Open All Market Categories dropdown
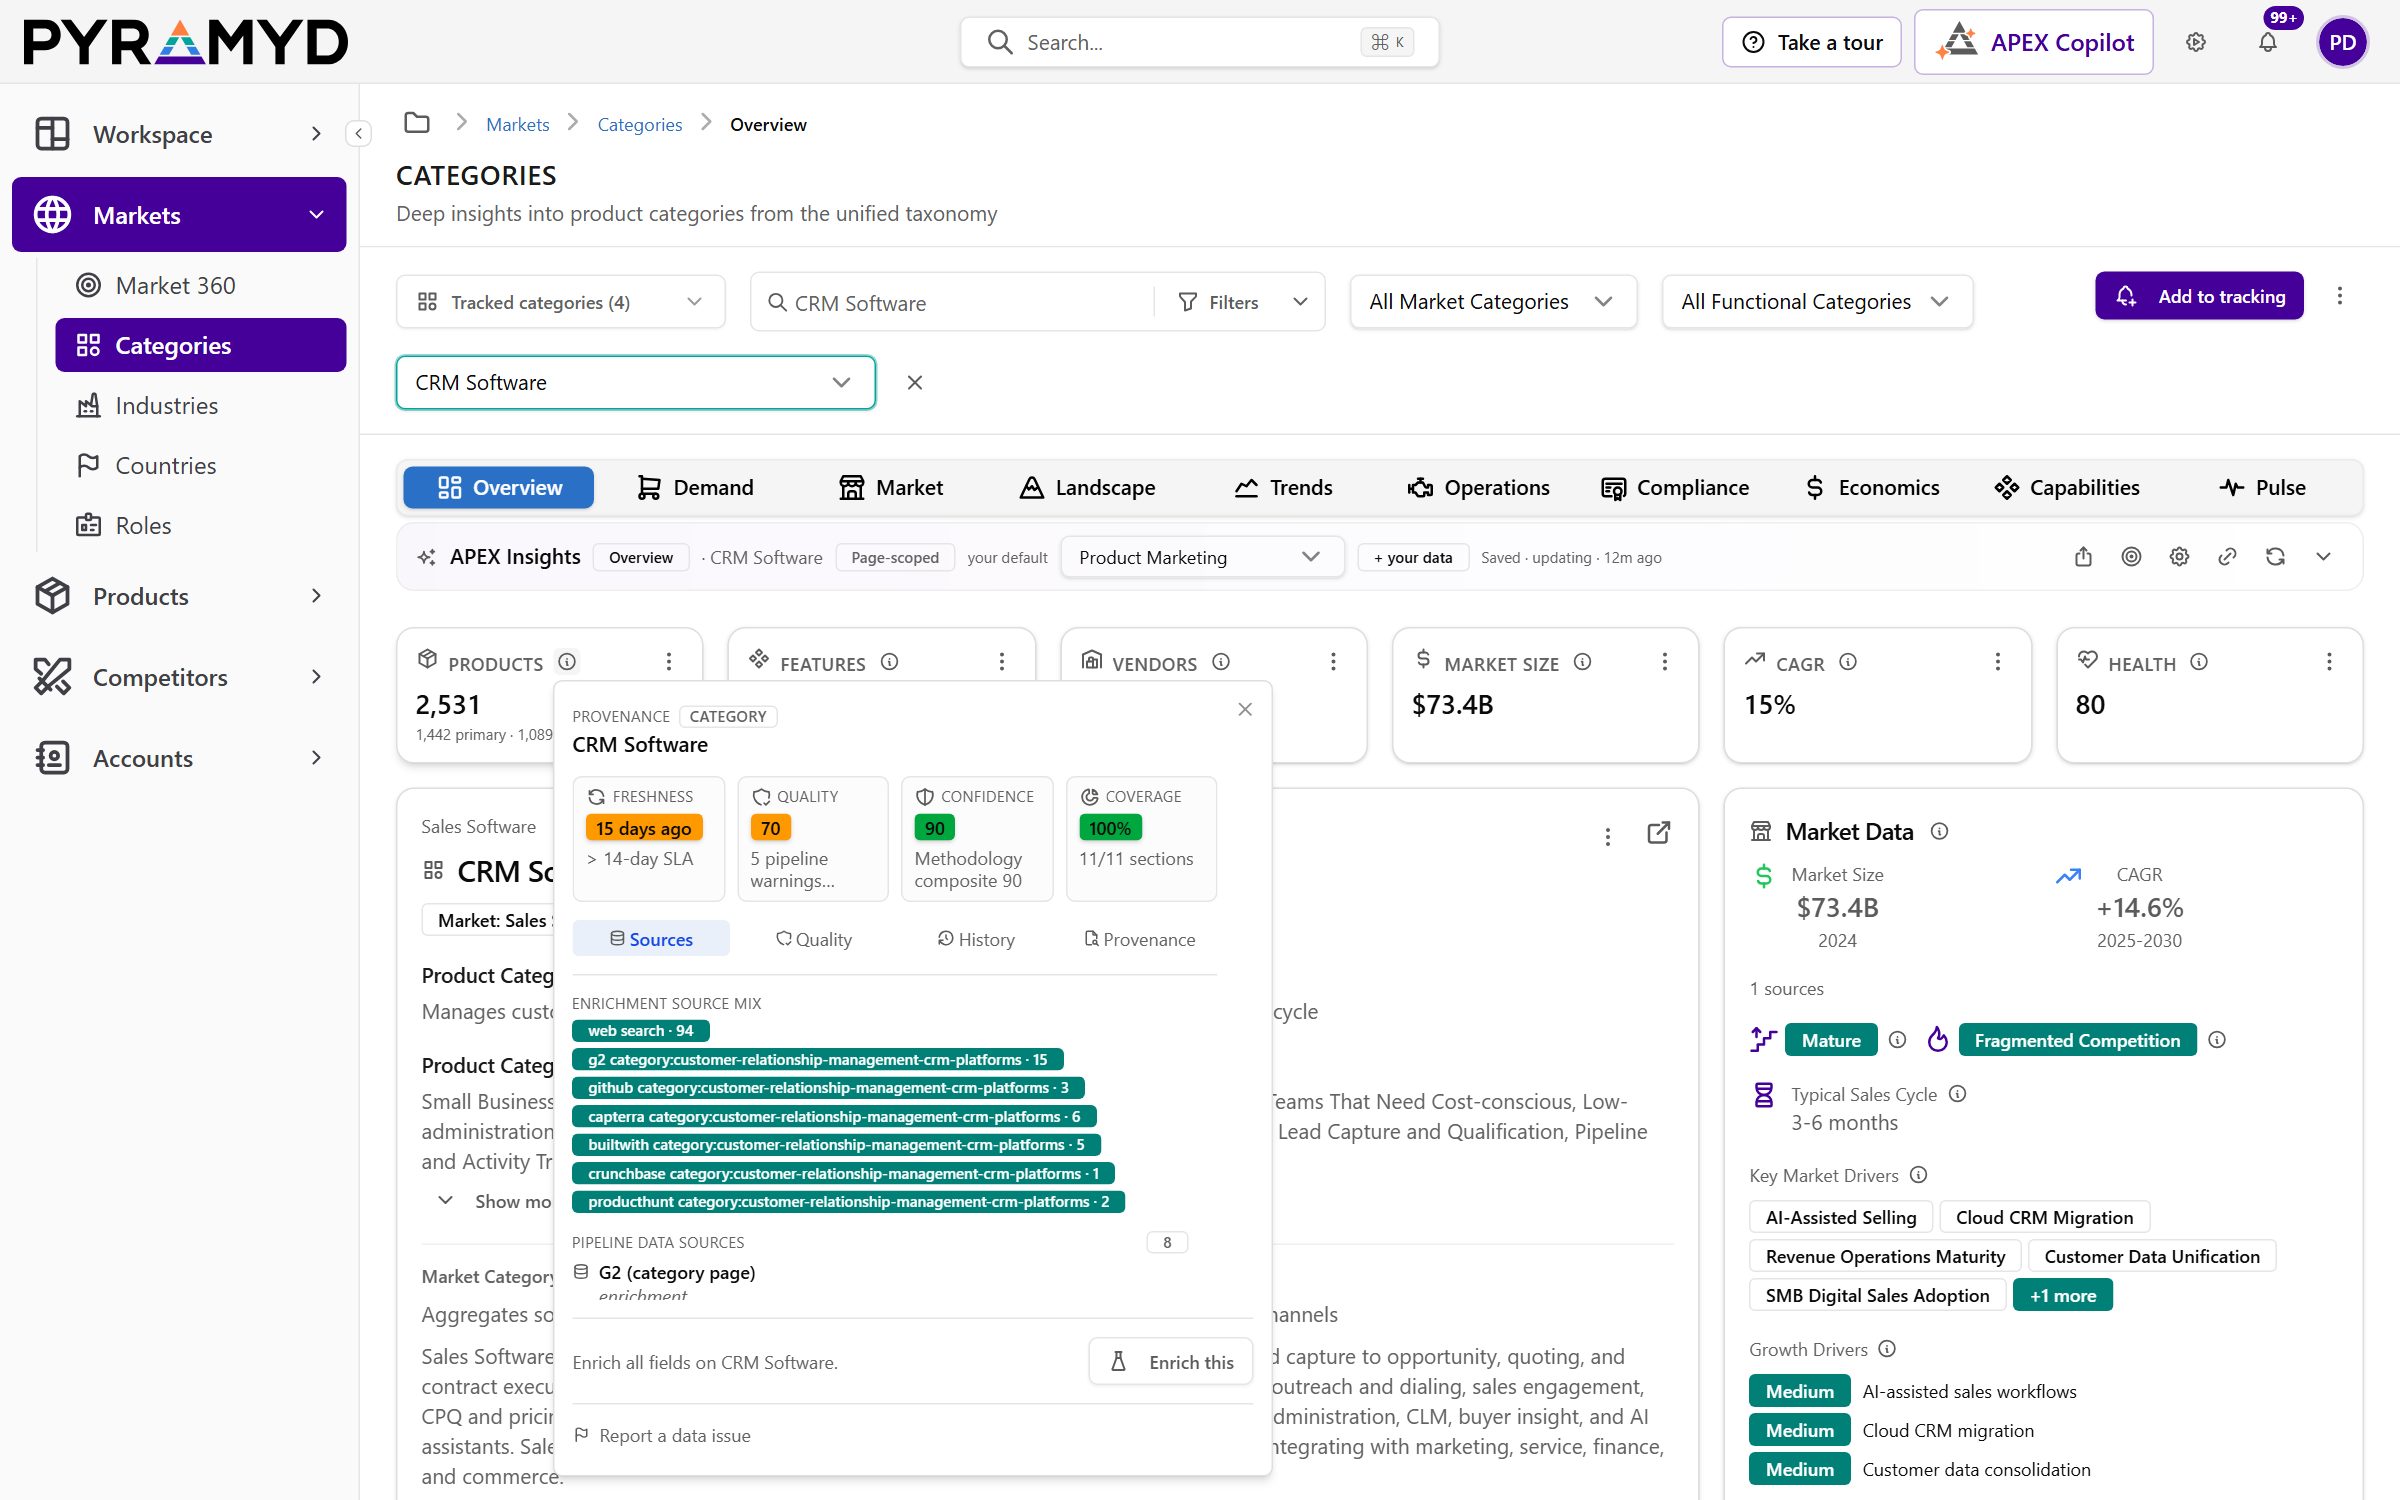The image size is (2400, 1500). click(x=1493, y=302)
